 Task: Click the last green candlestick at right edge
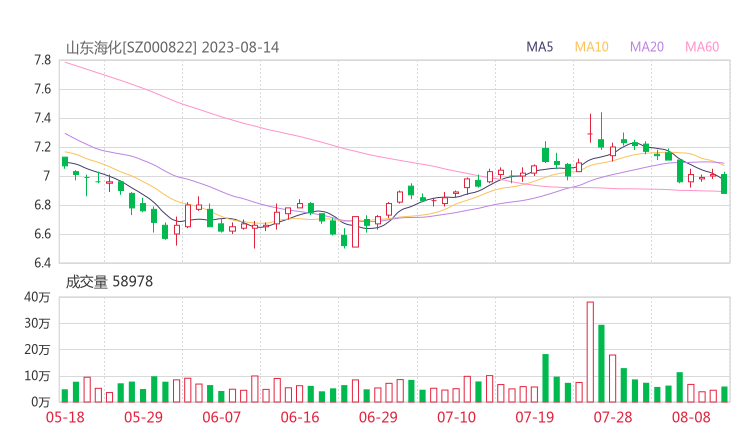tap(724, 183)
